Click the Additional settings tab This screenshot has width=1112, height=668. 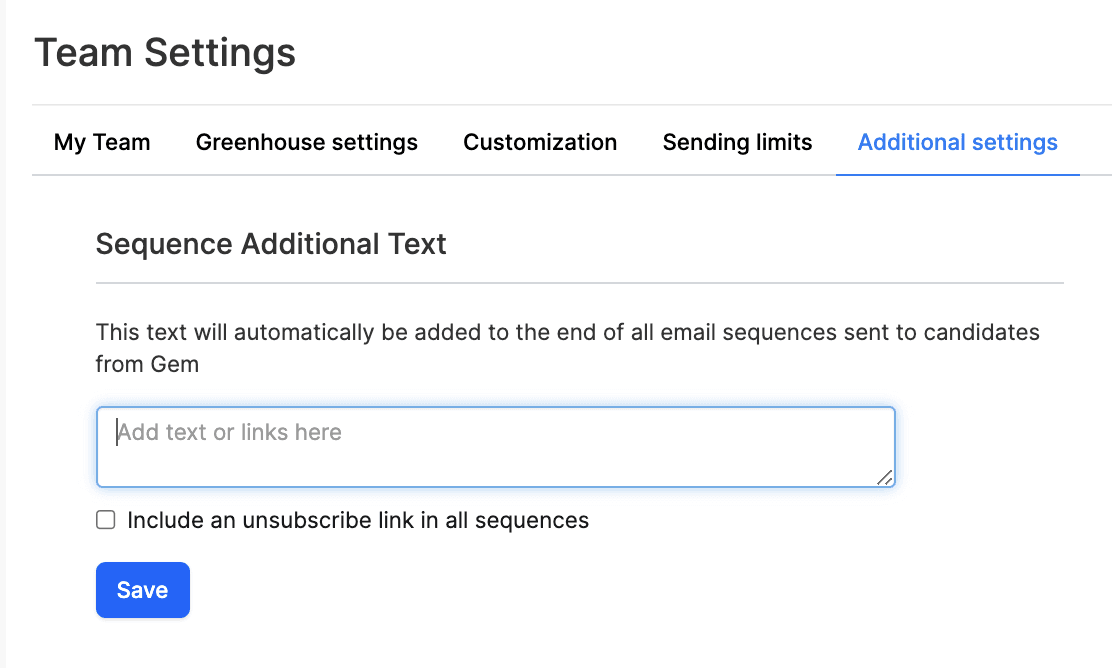click(x=957, y=142)
